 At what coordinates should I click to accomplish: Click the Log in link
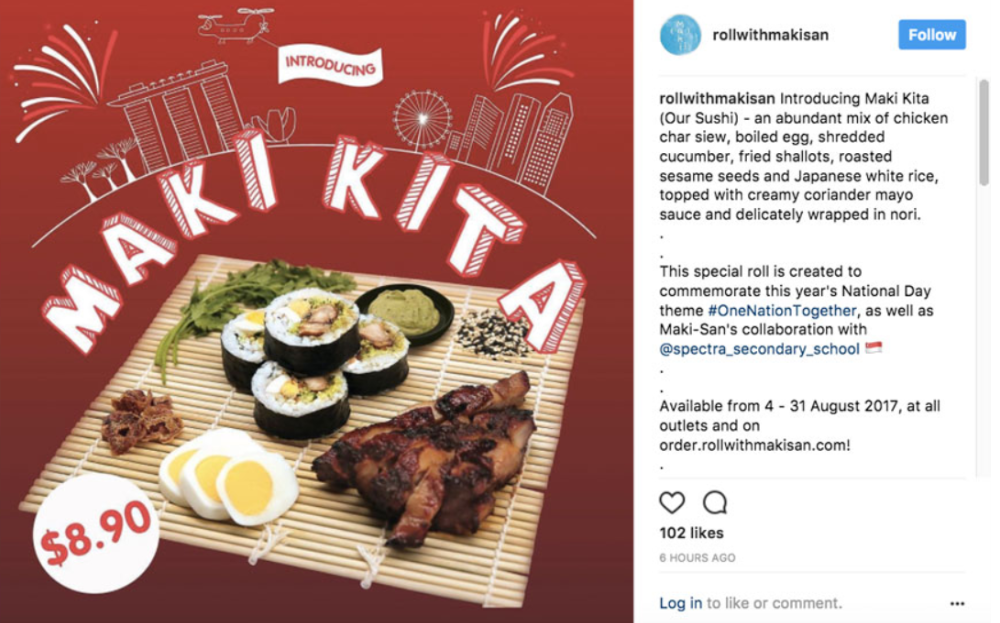point(680,603)
